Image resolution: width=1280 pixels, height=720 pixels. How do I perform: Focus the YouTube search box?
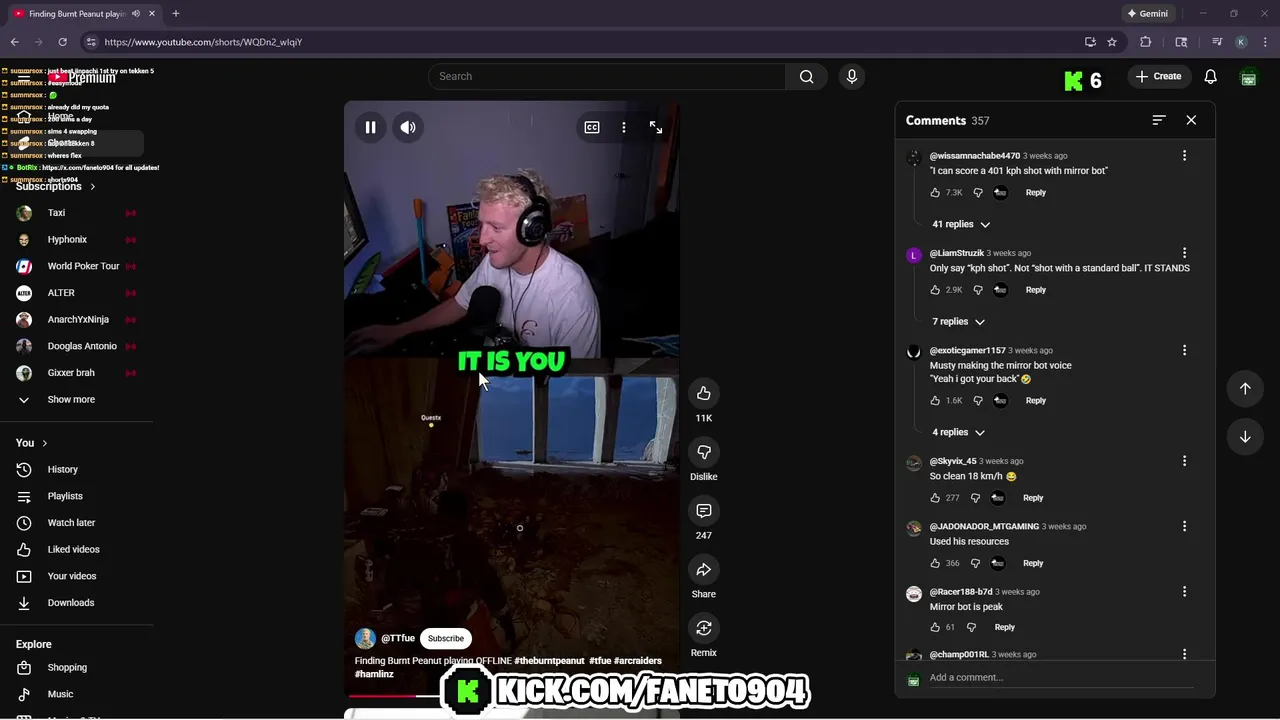(607, 76)
